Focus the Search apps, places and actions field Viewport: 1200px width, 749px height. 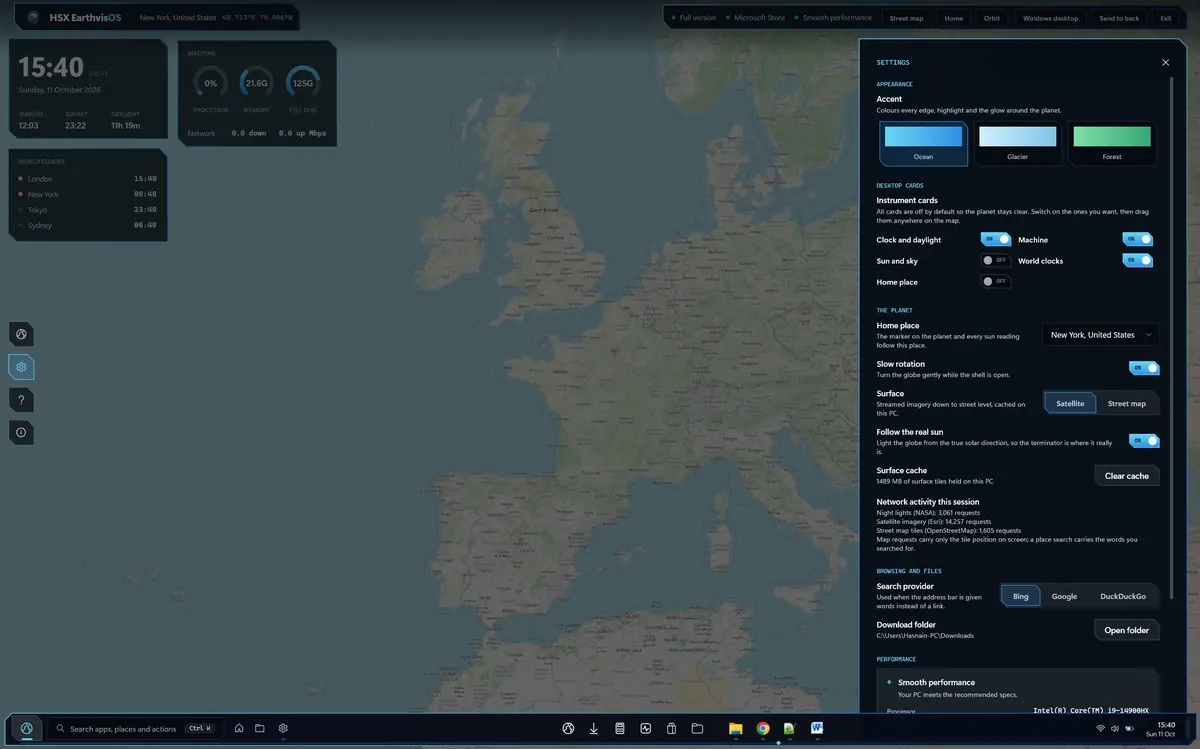pos(135,728)
